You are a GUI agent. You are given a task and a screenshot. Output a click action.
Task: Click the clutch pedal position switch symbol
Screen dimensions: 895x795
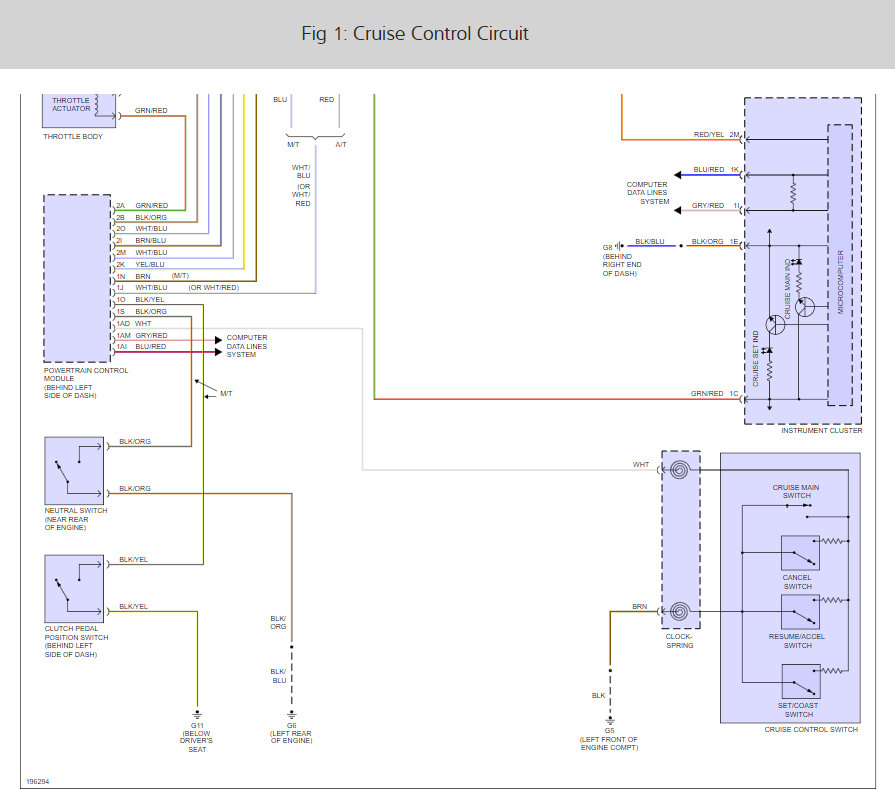pyautogui.click(x=74, y=588)
